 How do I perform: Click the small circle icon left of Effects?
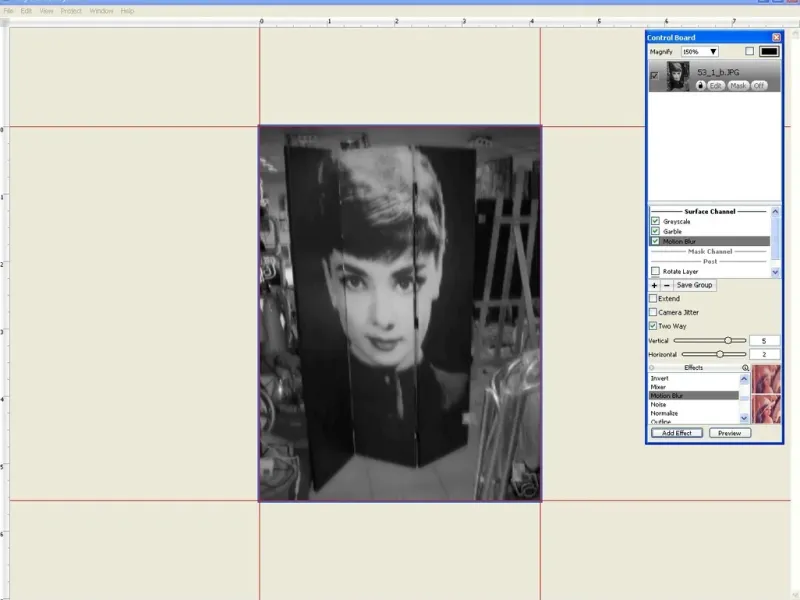tap(652, 368)
